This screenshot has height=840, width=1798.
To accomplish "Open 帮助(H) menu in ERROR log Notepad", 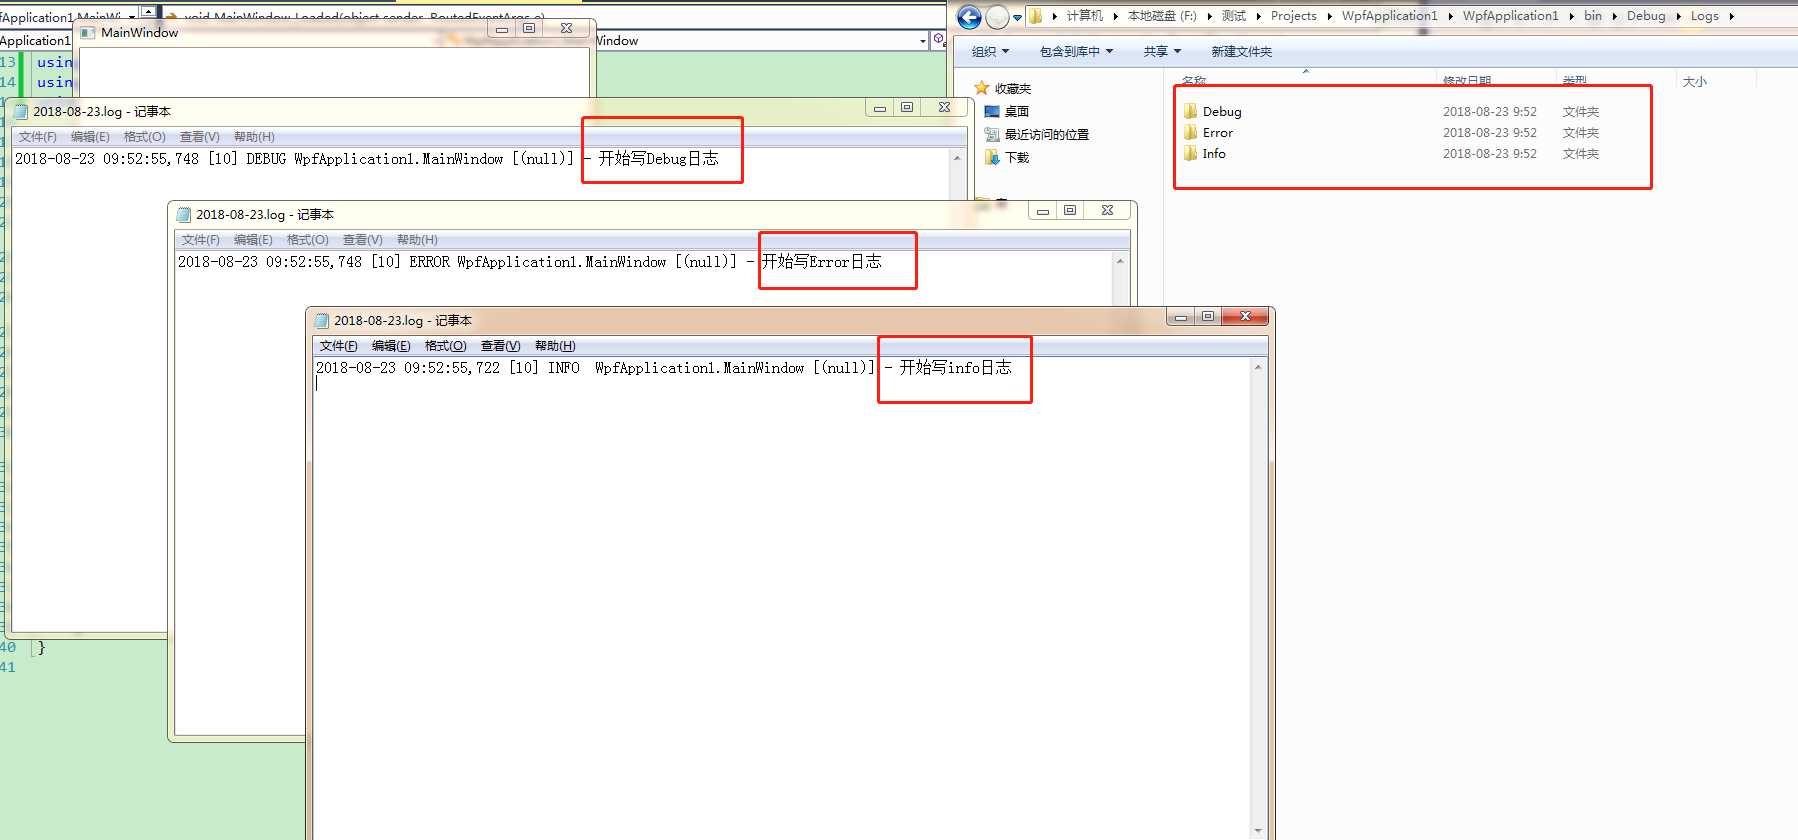I will (x=417, y=240).
